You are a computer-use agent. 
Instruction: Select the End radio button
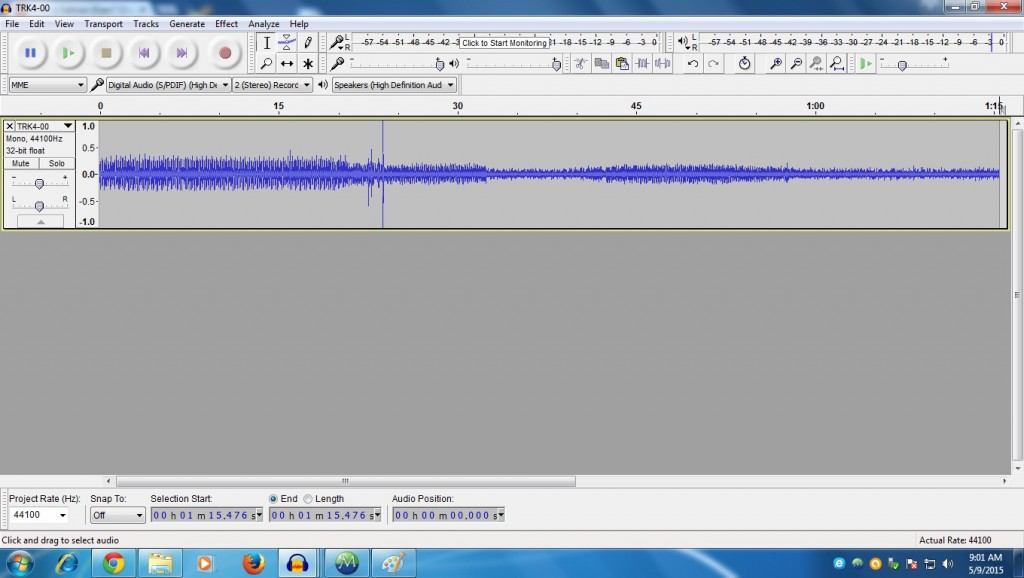click(273, 499)
